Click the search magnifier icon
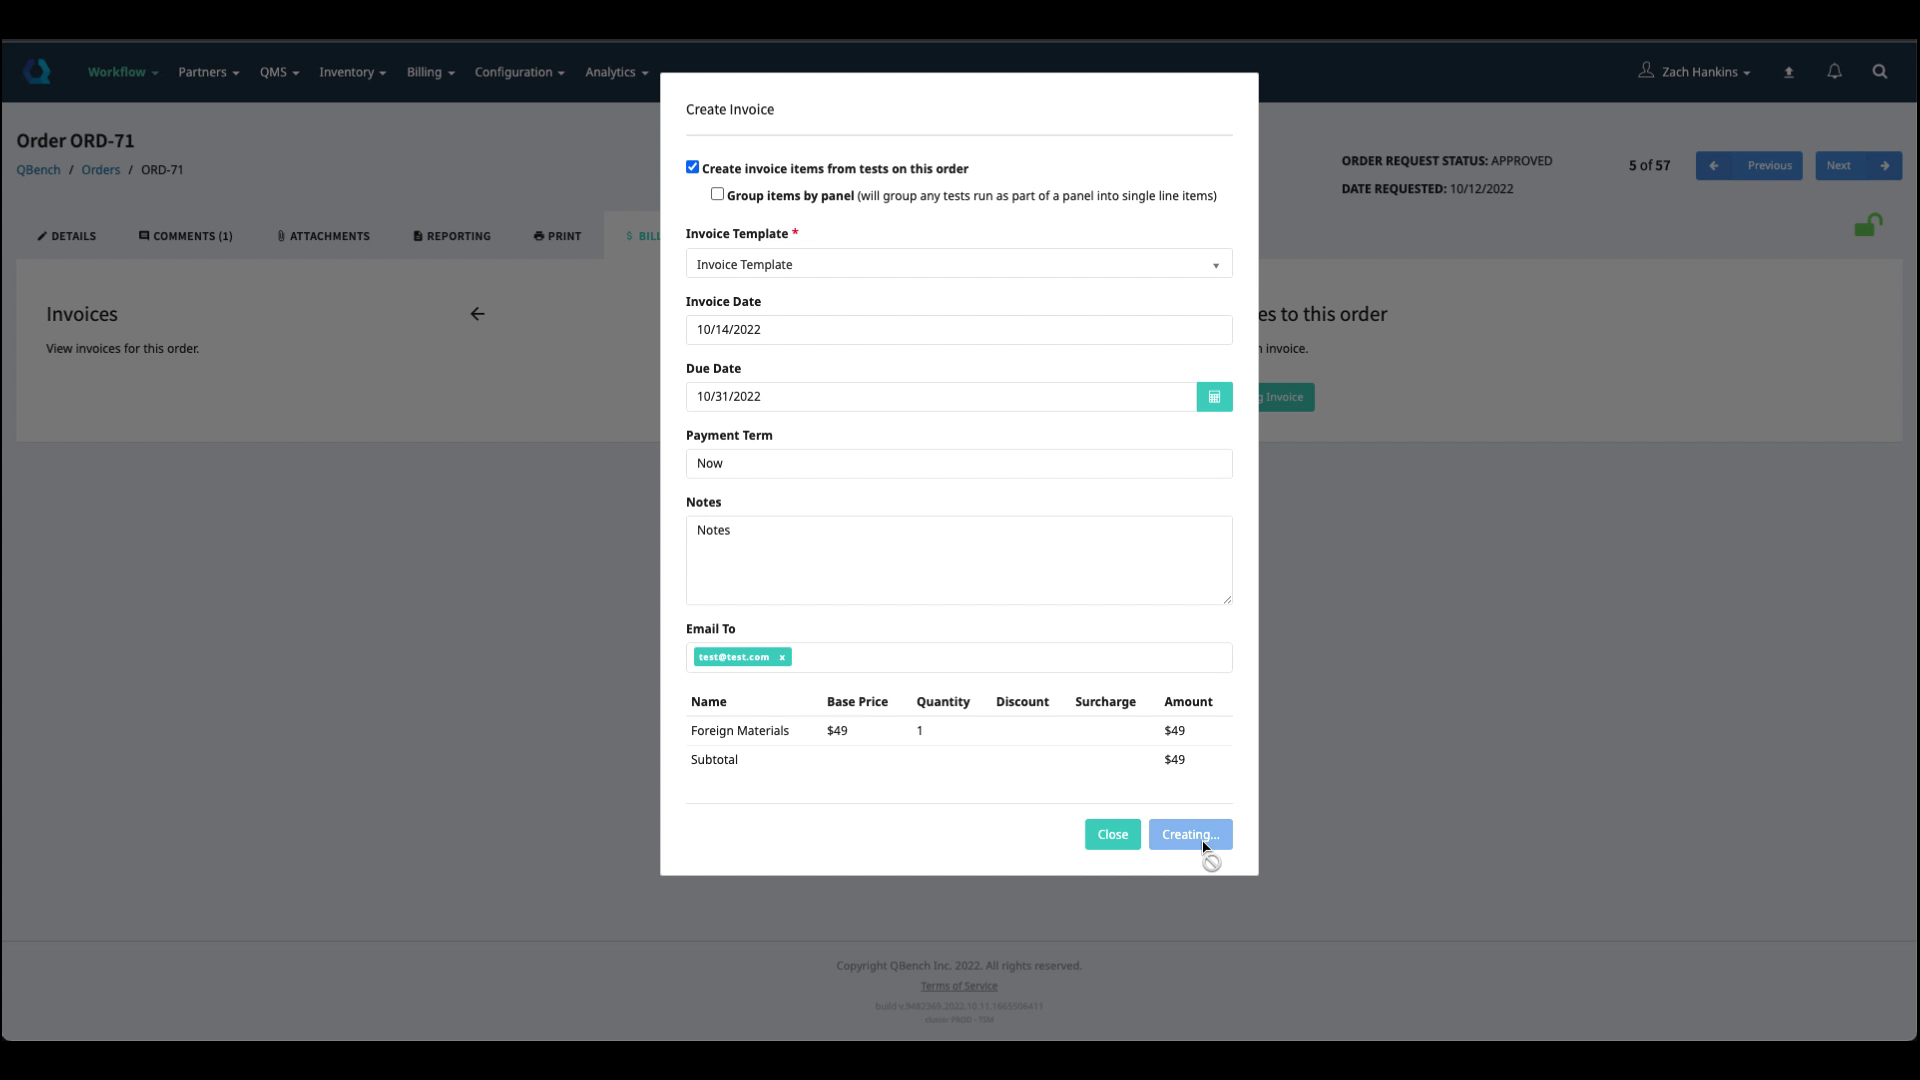This screenshot has width=1920, height=1080. [1879, 72]
